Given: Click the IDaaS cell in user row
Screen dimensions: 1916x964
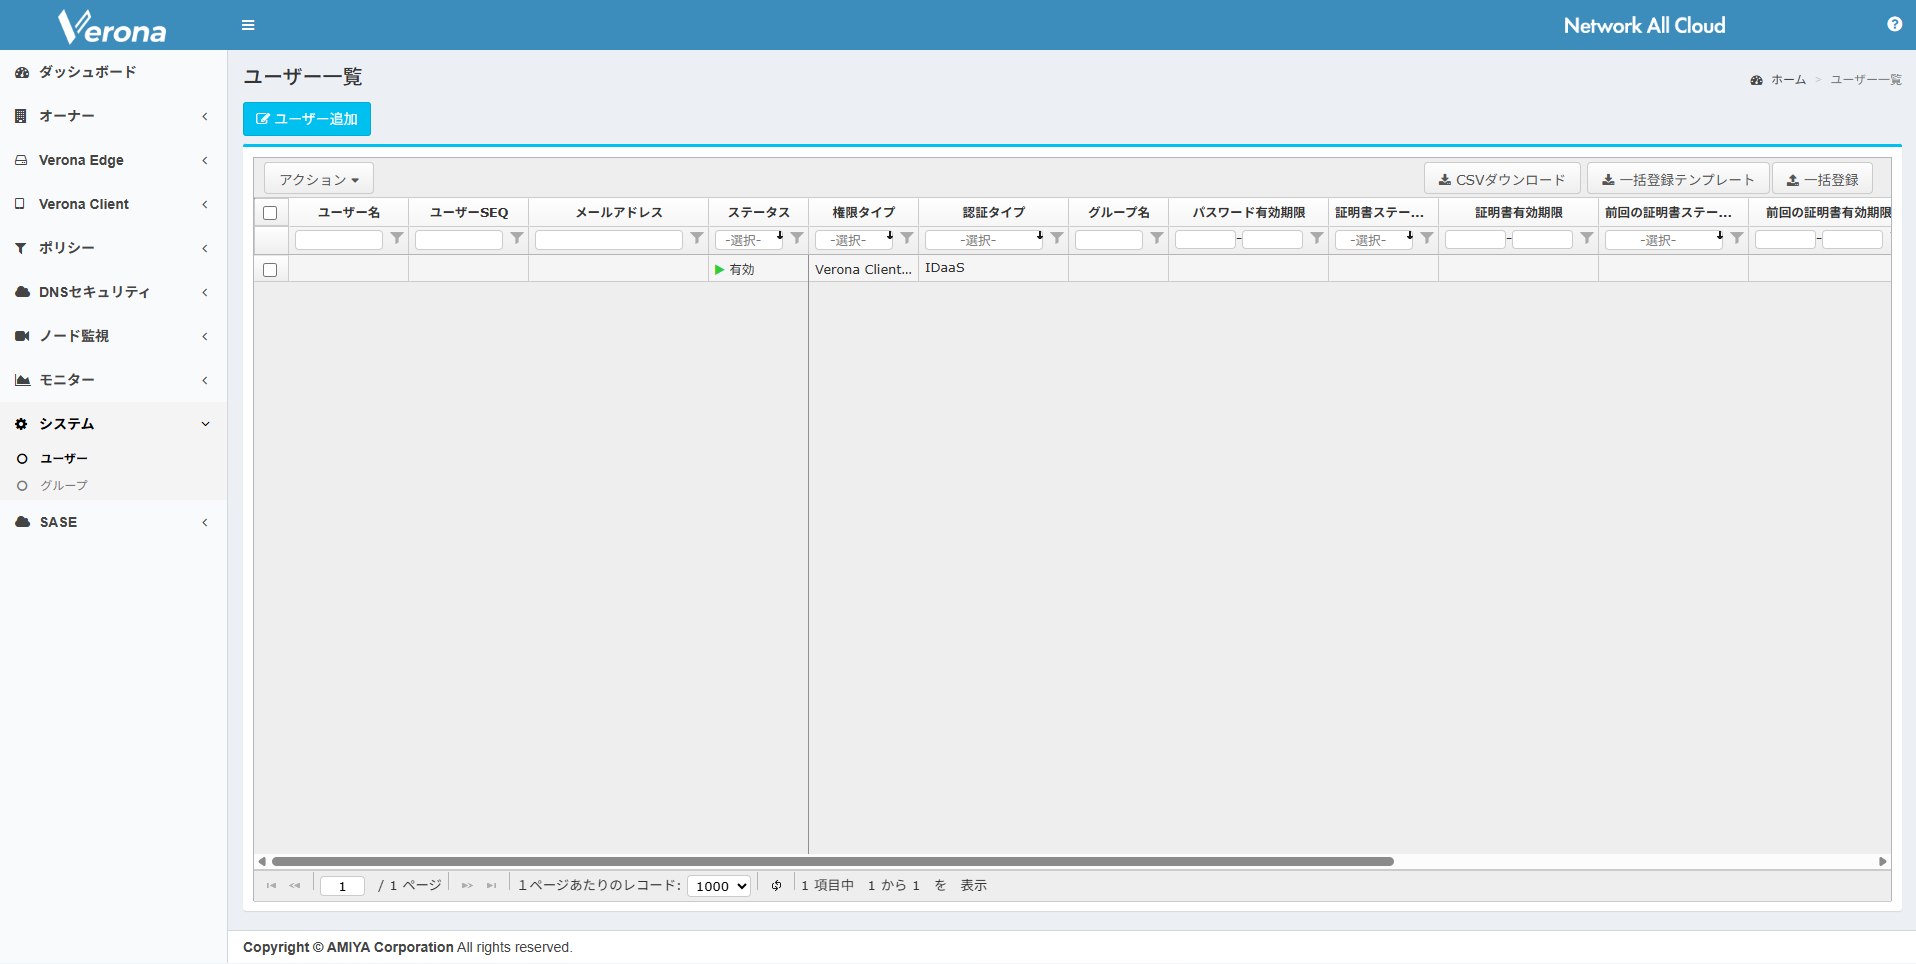Looking at the screenshot, I should (994, 268).
